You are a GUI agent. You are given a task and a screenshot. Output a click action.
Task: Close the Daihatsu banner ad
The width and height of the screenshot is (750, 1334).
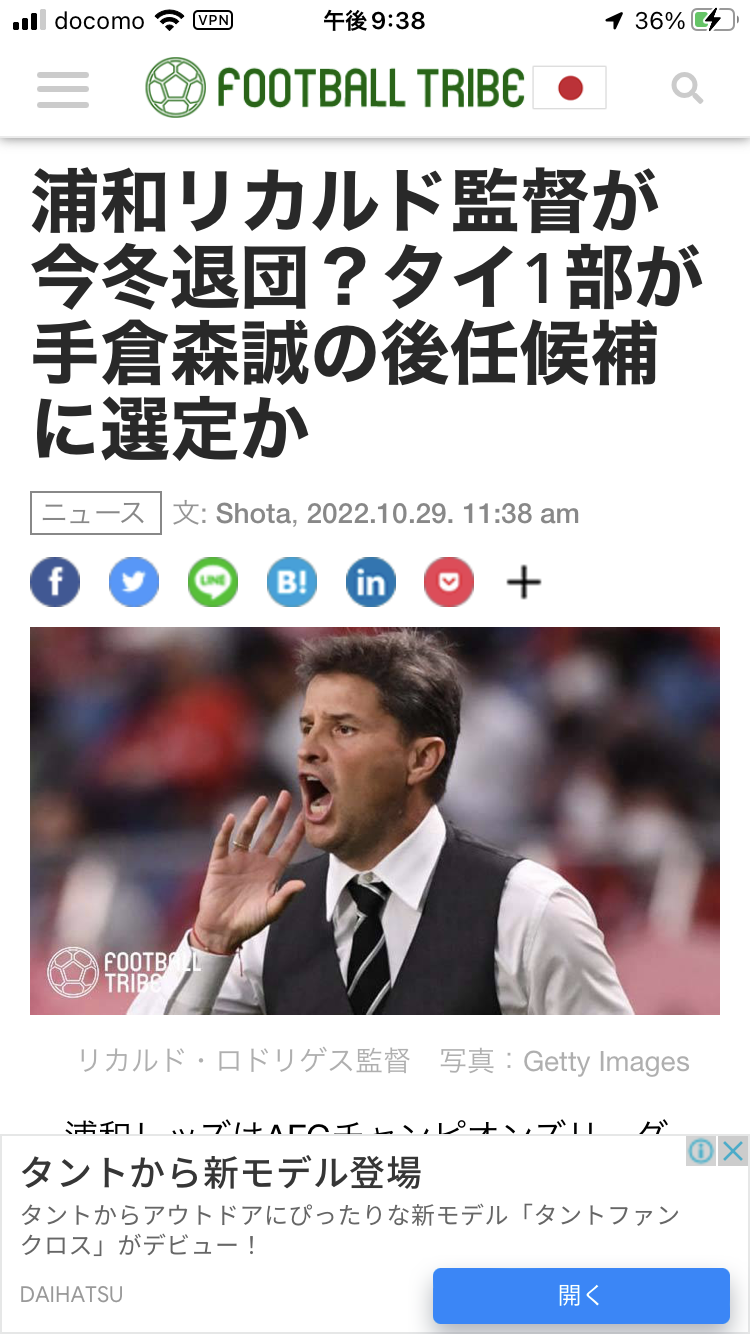pyautogui.click(x=733, y=1151)
